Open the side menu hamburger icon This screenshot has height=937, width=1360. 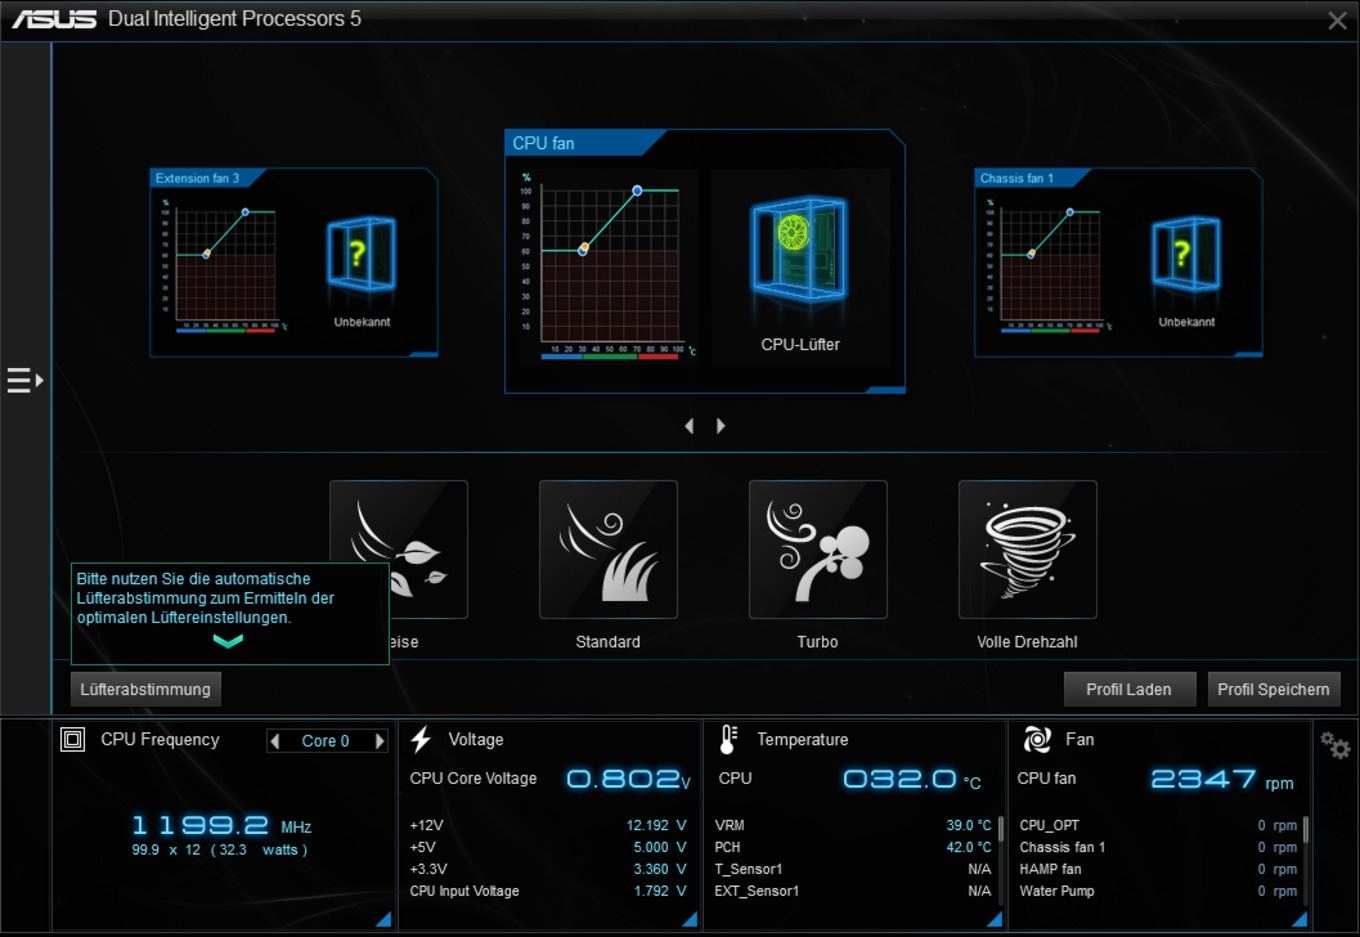[x=25, y=380]
